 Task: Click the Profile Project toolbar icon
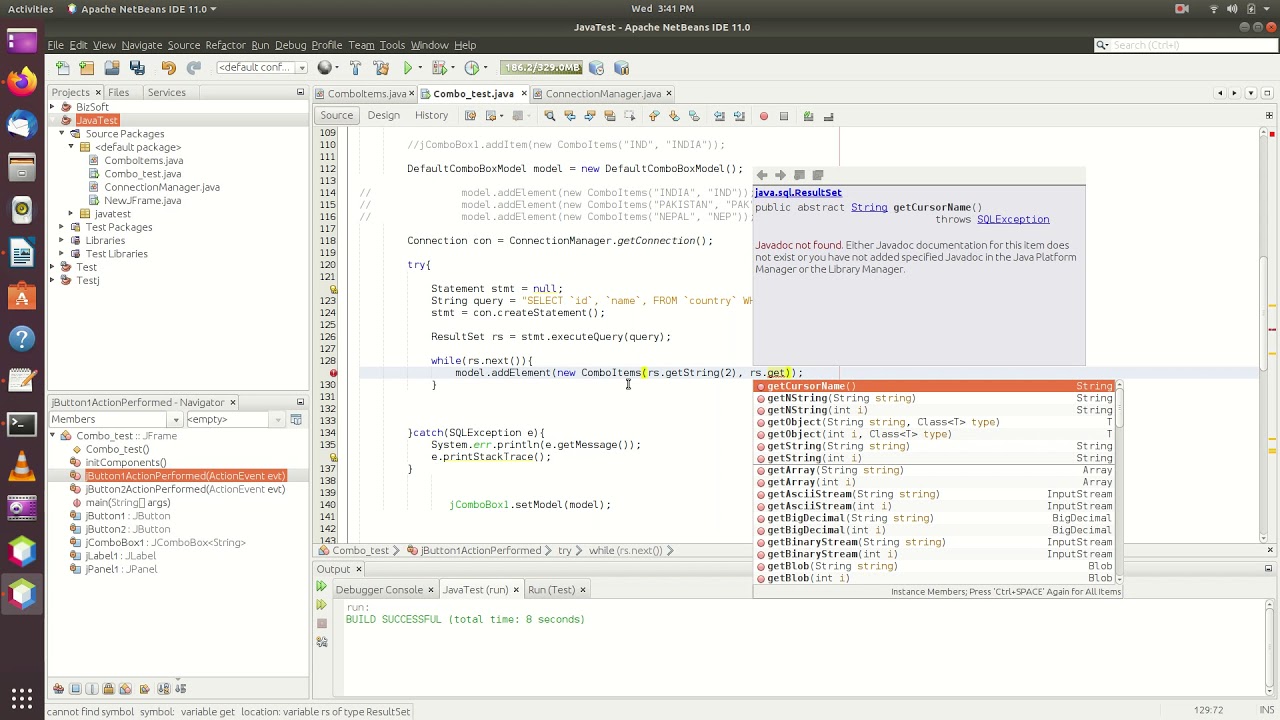[x=472, y=68]
